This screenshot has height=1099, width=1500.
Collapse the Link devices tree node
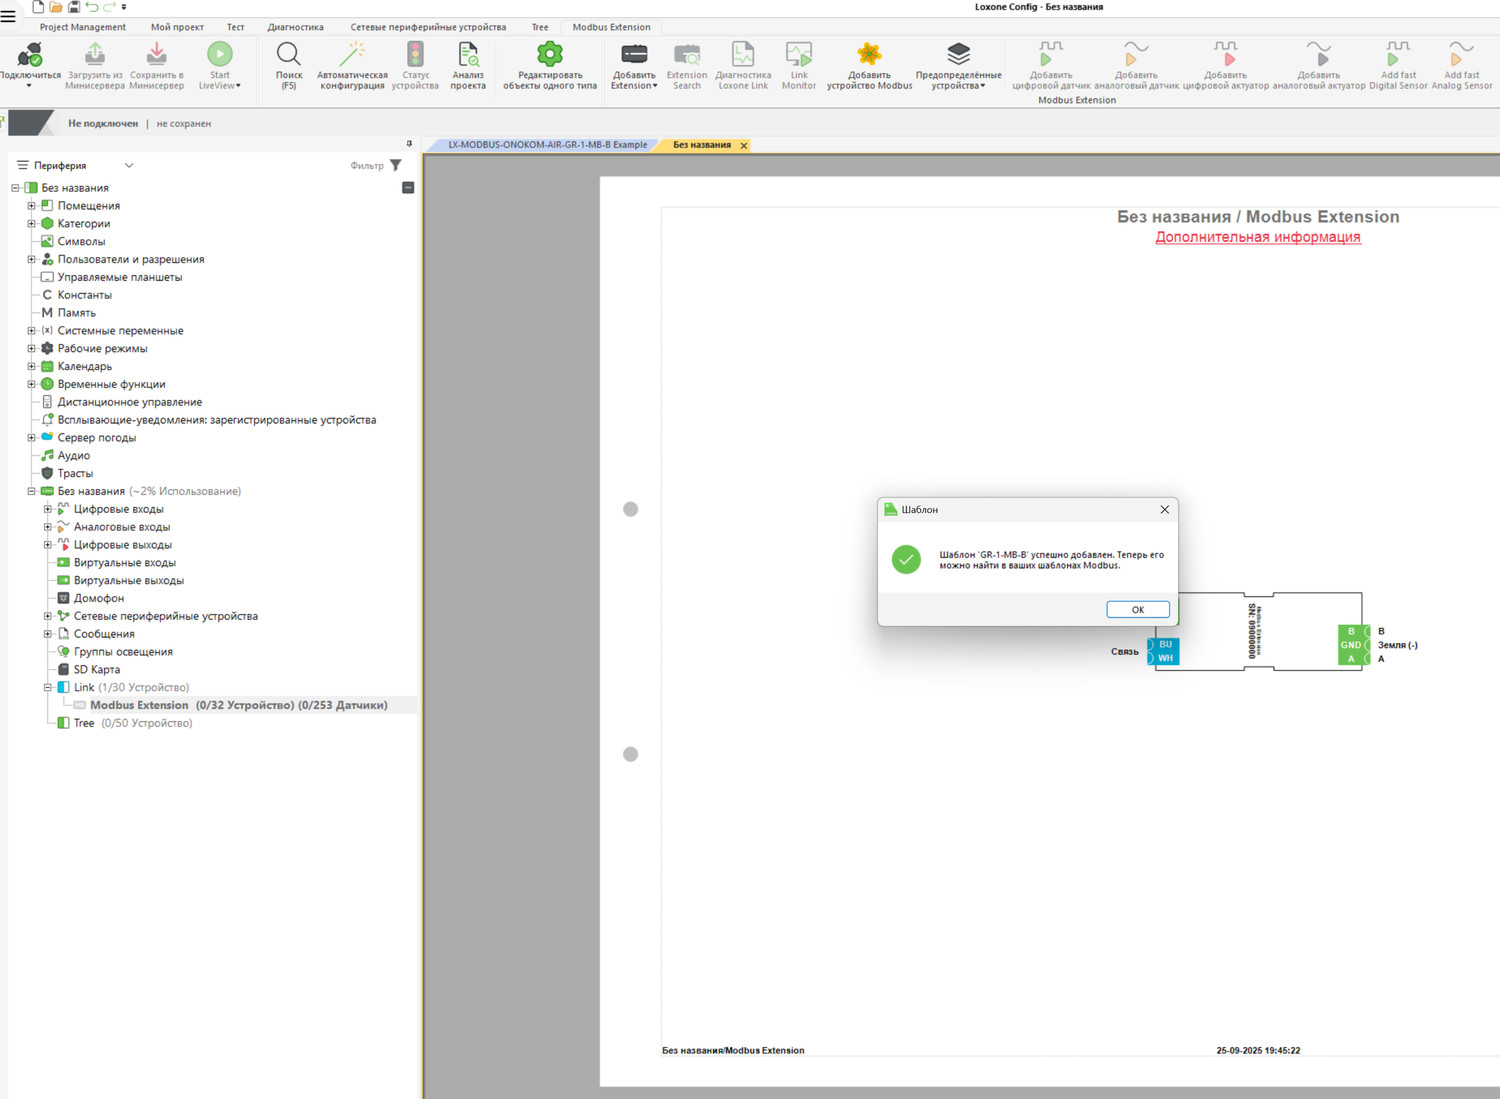(x=47, y=688)
